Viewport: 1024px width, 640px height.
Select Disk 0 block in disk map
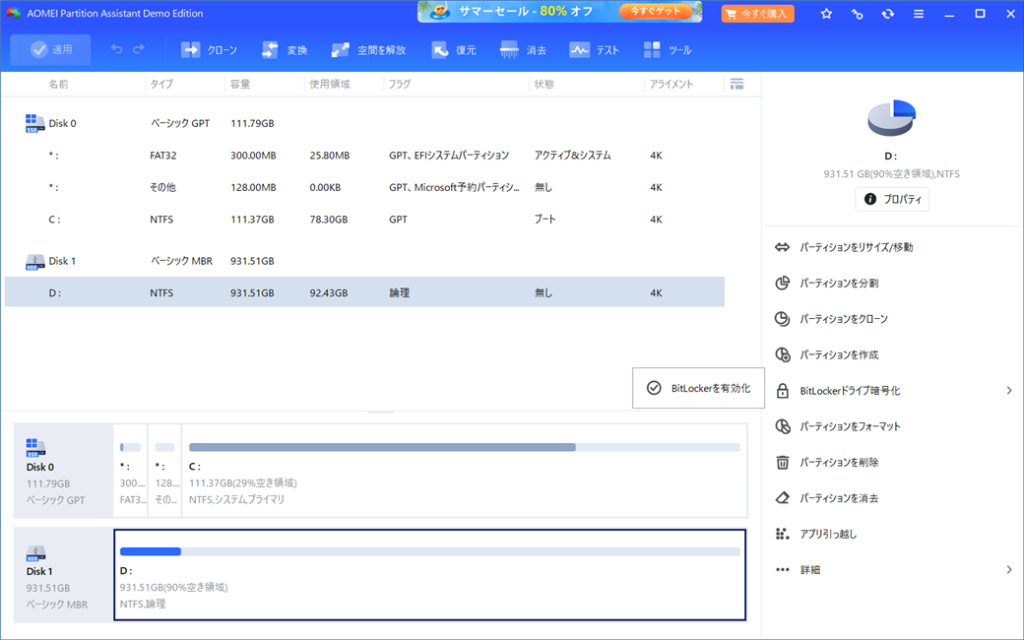coord(63,470)
